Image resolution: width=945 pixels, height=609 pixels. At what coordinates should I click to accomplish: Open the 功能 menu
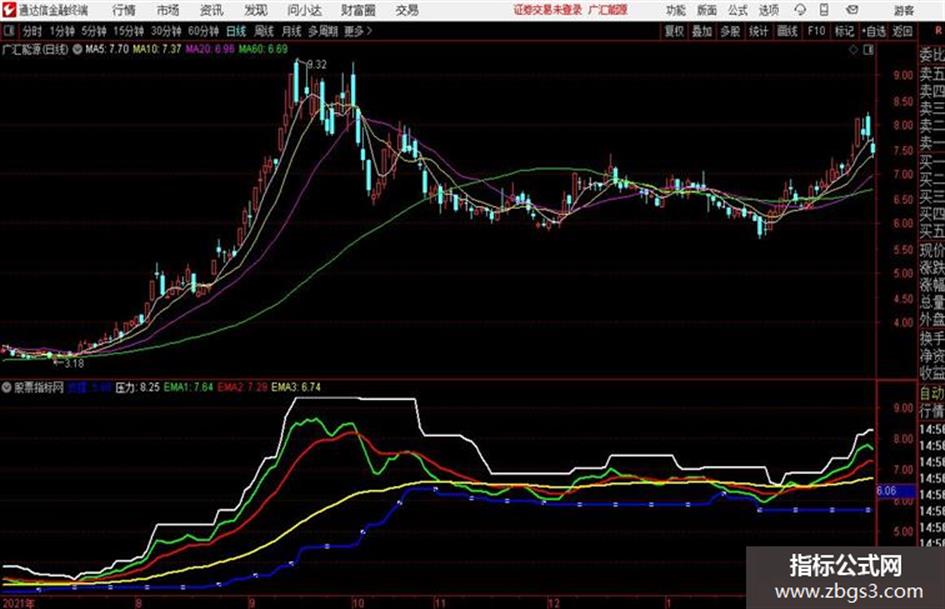(676, 10)
